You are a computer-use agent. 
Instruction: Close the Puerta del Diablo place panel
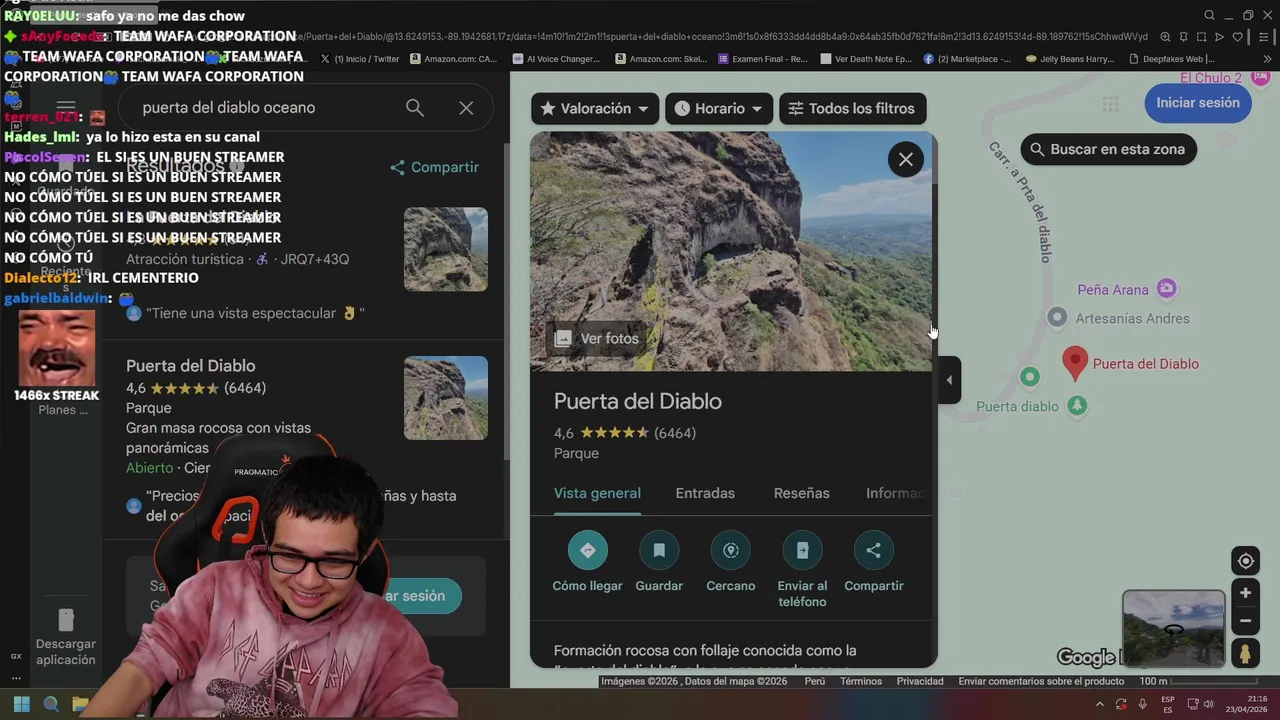[x=906, y=159]
